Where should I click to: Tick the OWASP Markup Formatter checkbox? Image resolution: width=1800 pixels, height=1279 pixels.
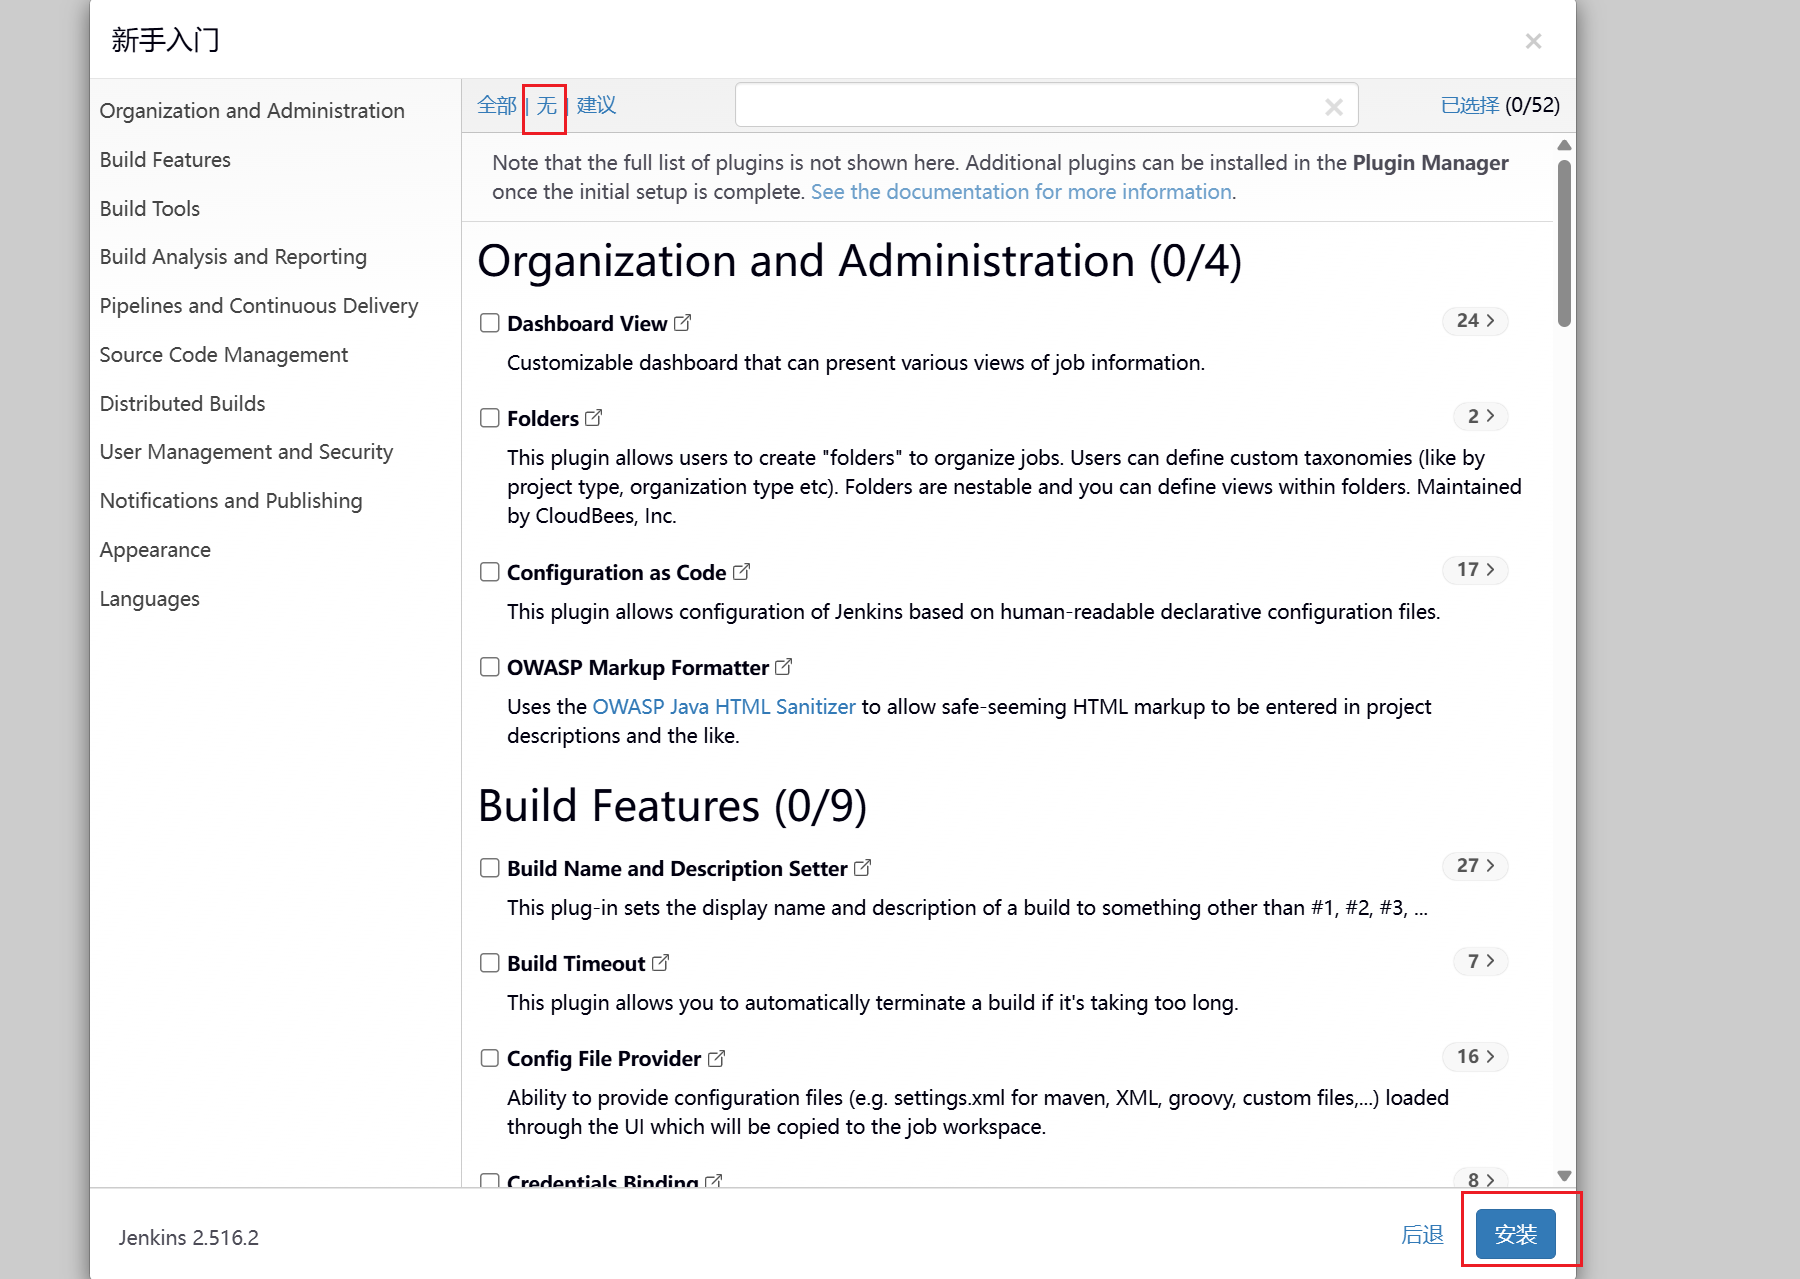point(490,667)
